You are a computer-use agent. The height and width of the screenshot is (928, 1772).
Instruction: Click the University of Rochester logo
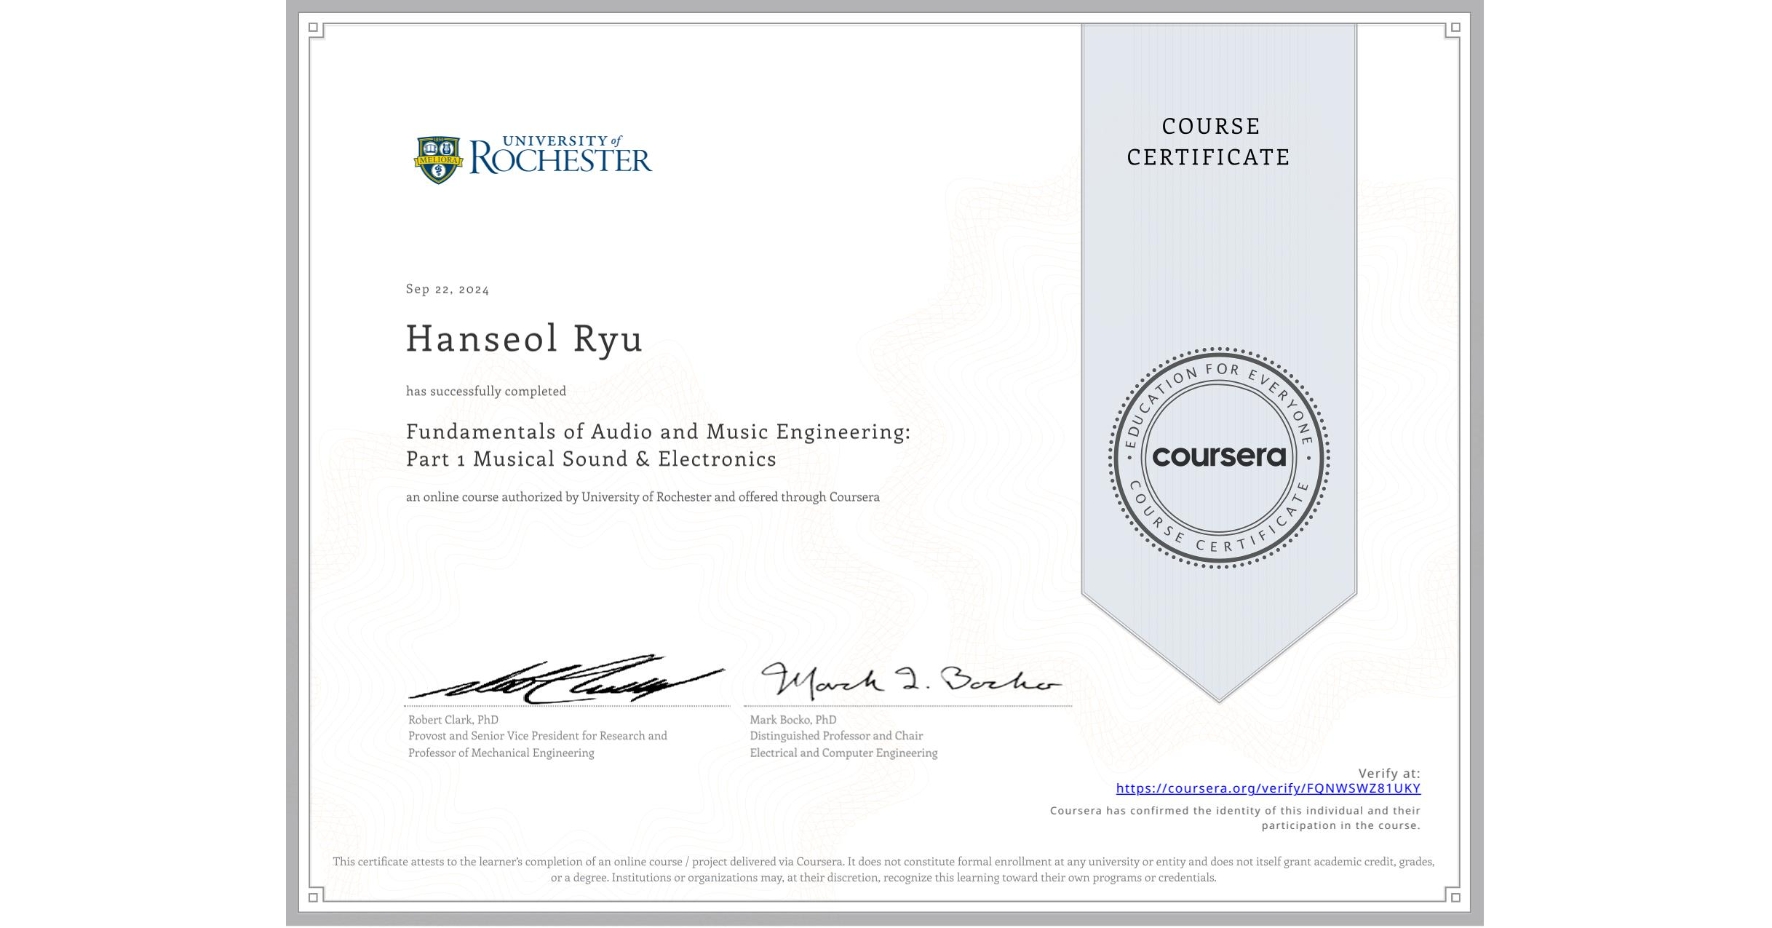(x=533, y=160)
